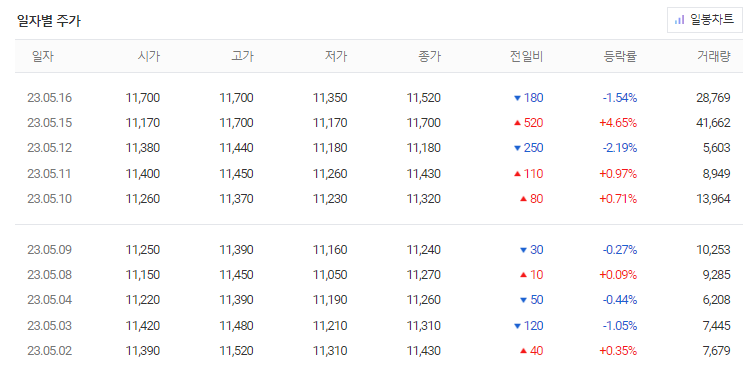Click the blue down arrow next to 250
754x374 pixels.
[x=517, y=149]
